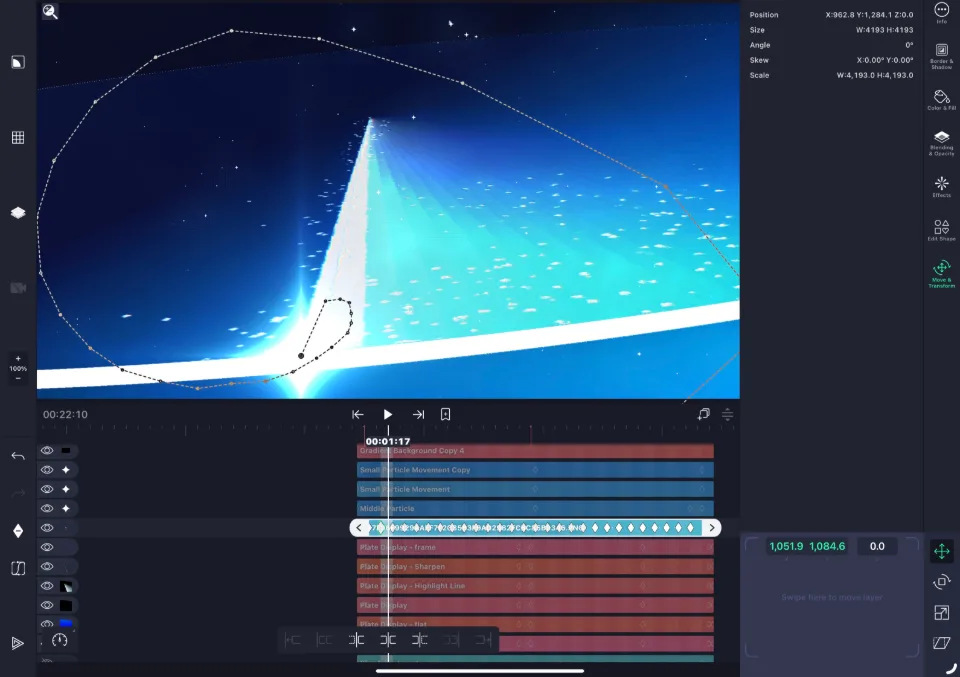Add a bookmark at the playhead
The width and height of the screenshot is (960, 677).
446,414
